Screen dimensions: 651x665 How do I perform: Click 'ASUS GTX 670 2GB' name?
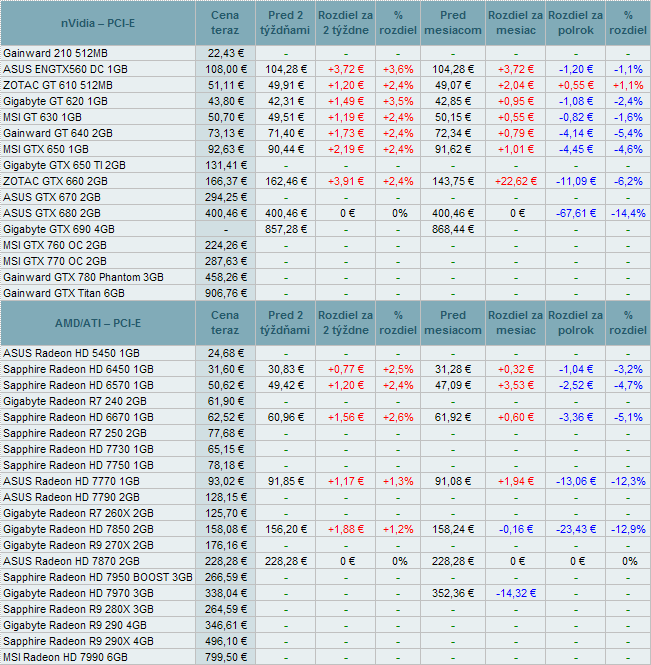pos(52,197)
